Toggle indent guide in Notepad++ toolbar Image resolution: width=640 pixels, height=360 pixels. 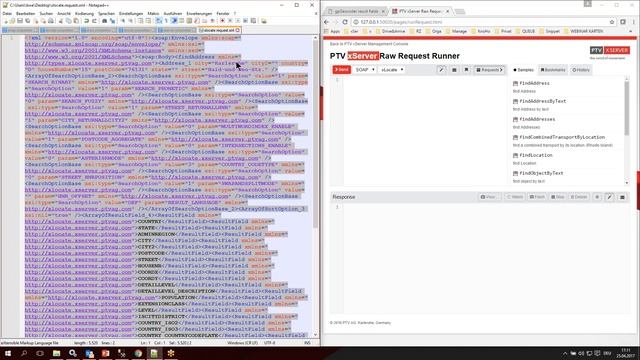coord(174,21)
